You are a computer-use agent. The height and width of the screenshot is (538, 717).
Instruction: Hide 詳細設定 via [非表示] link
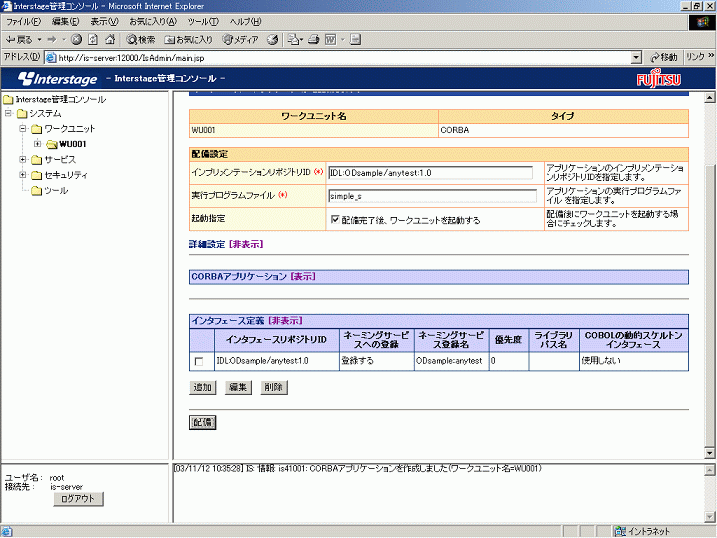click(246, 245)
